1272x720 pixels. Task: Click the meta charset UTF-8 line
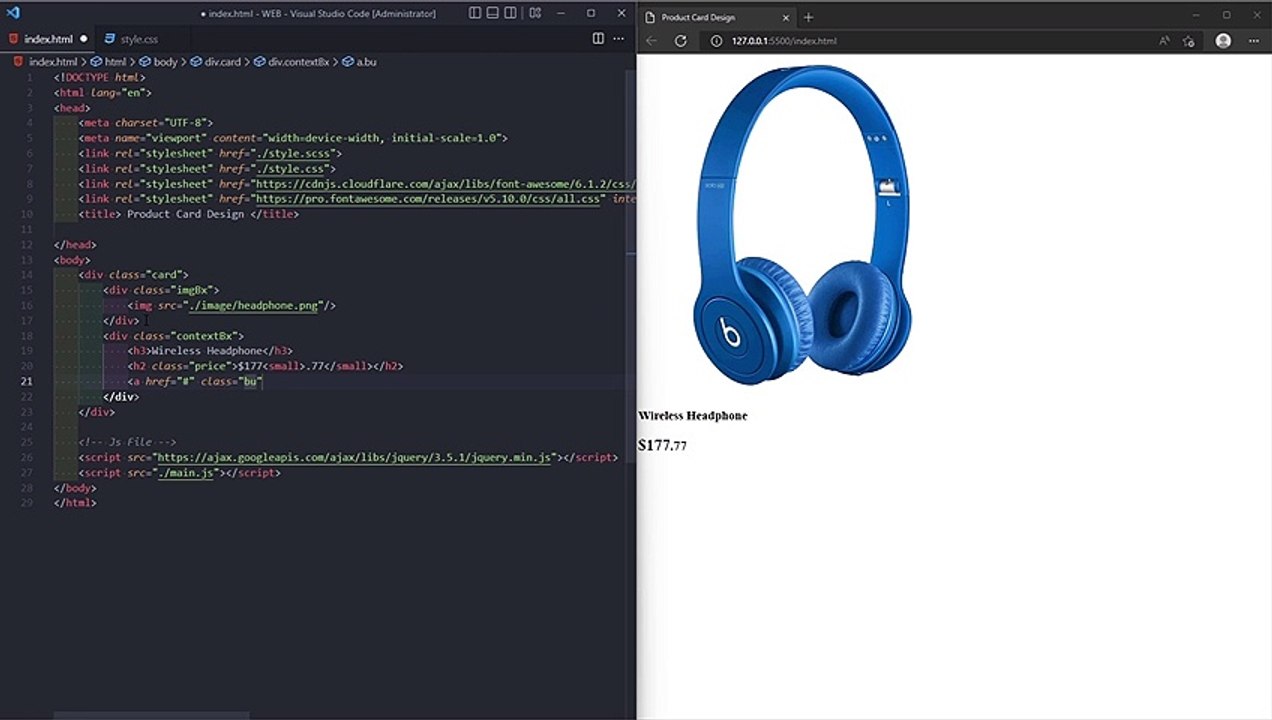146,123
